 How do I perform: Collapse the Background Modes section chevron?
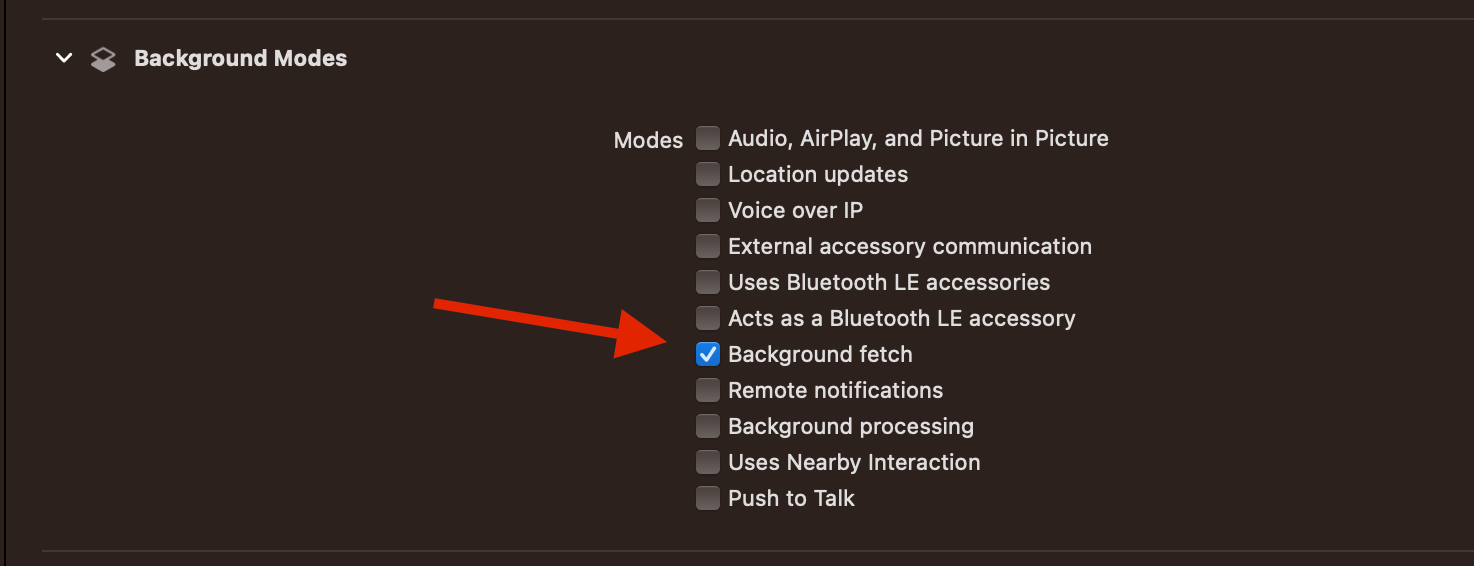click(x=64, y=58)
